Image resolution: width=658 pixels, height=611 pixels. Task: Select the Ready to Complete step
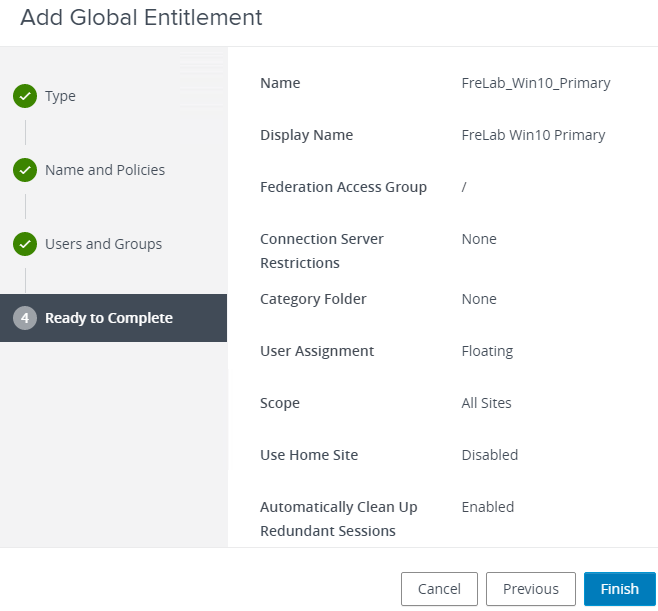coord(109,318)
